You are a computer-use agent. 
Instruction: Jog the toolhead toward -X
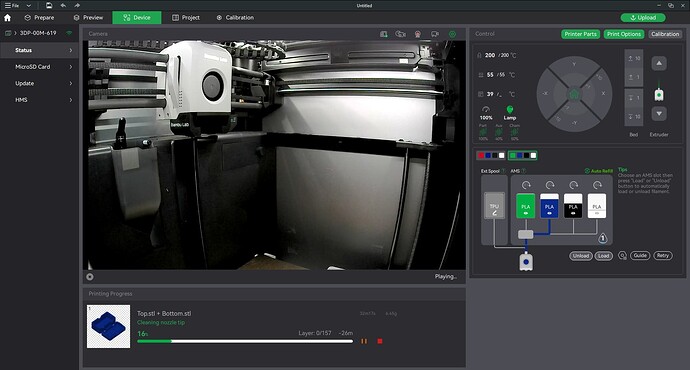546,93
